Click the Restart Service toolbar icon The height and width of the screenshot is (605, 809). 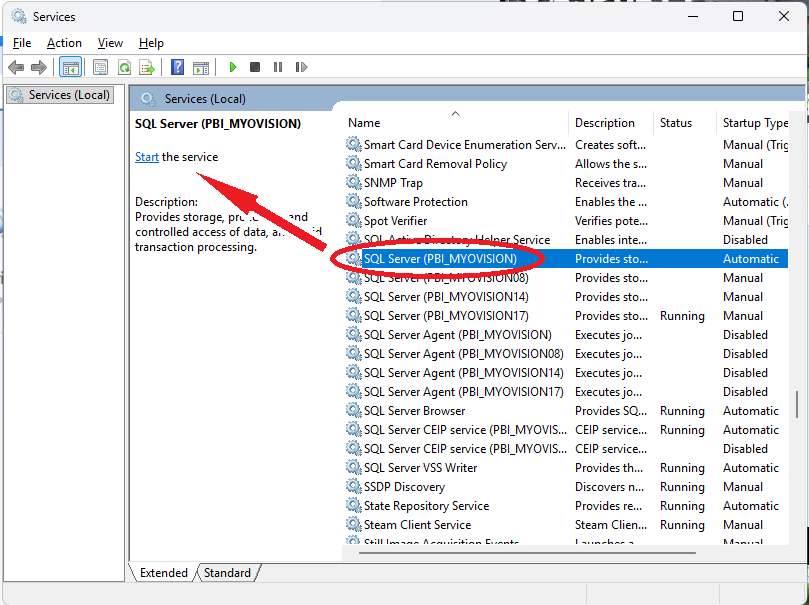point(301,67)
